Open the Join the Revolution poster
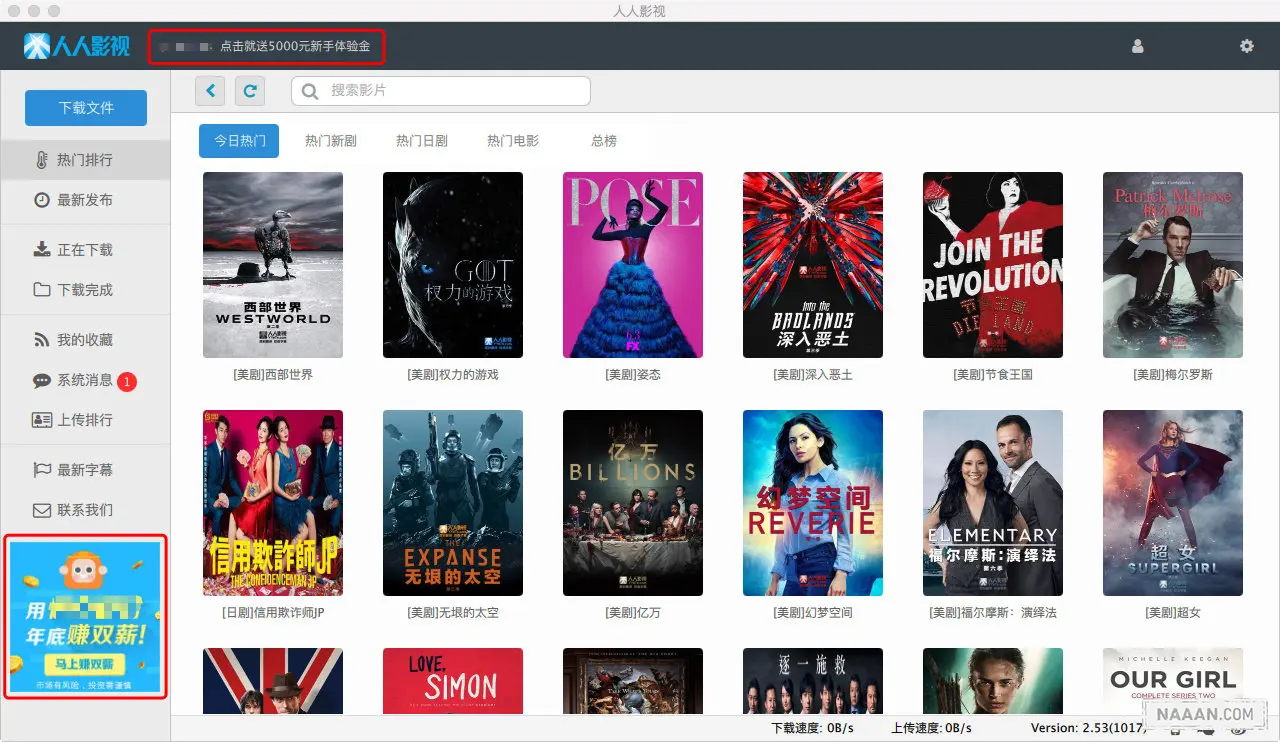Viewport: 1280px width, 742px height. coord(993,265)
